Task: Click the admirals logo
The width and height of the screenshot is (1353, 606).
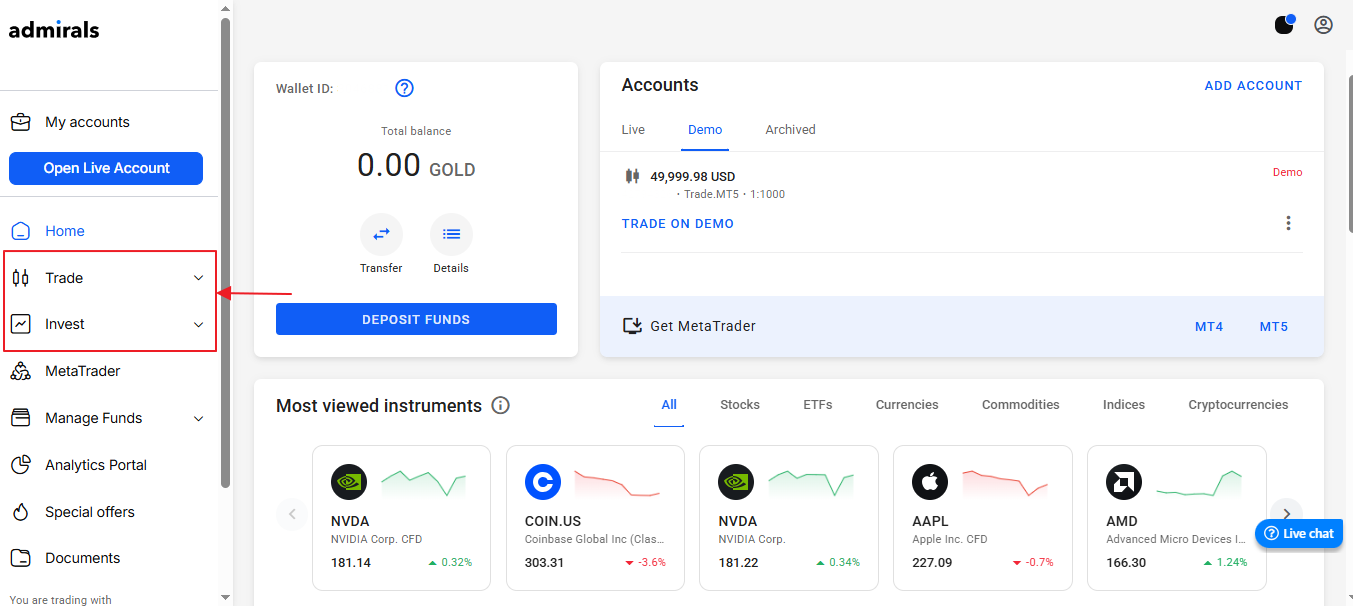Action: (x=54, y=30)
